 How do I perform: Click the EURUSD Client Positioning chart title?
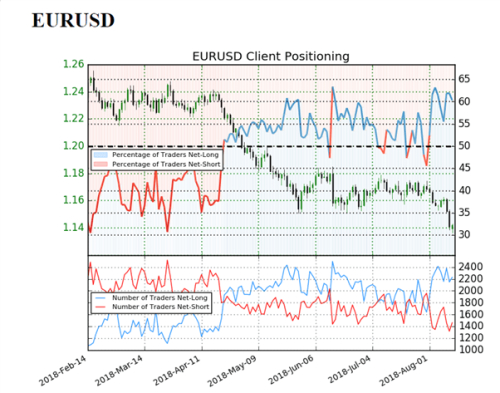click(271, 56)
